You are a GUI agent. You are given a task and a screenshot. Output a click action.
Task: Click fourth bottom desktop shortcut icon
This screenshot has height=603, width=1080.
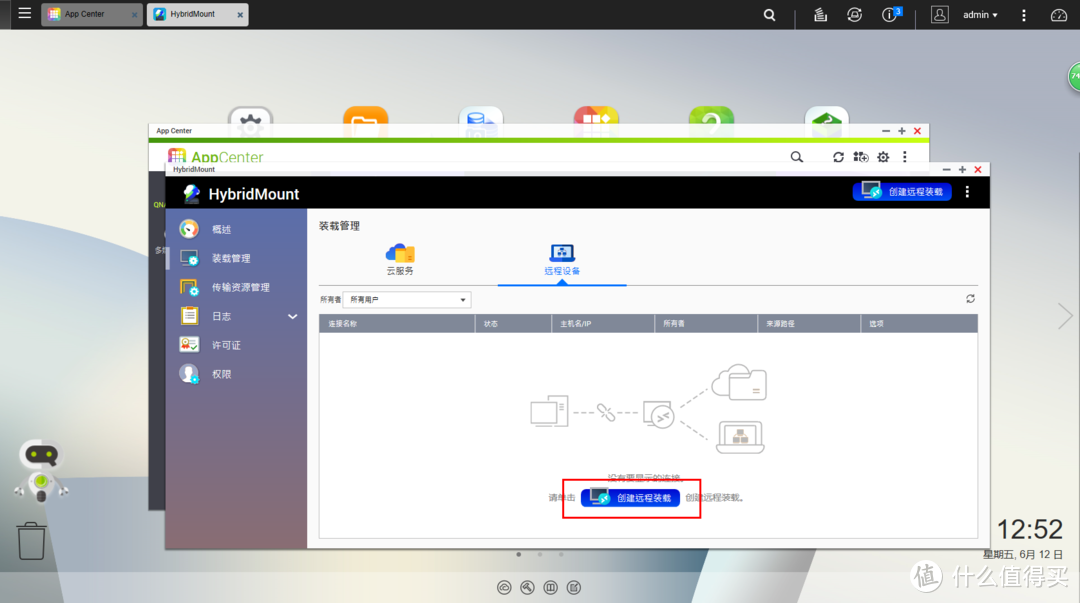(574, 587)
